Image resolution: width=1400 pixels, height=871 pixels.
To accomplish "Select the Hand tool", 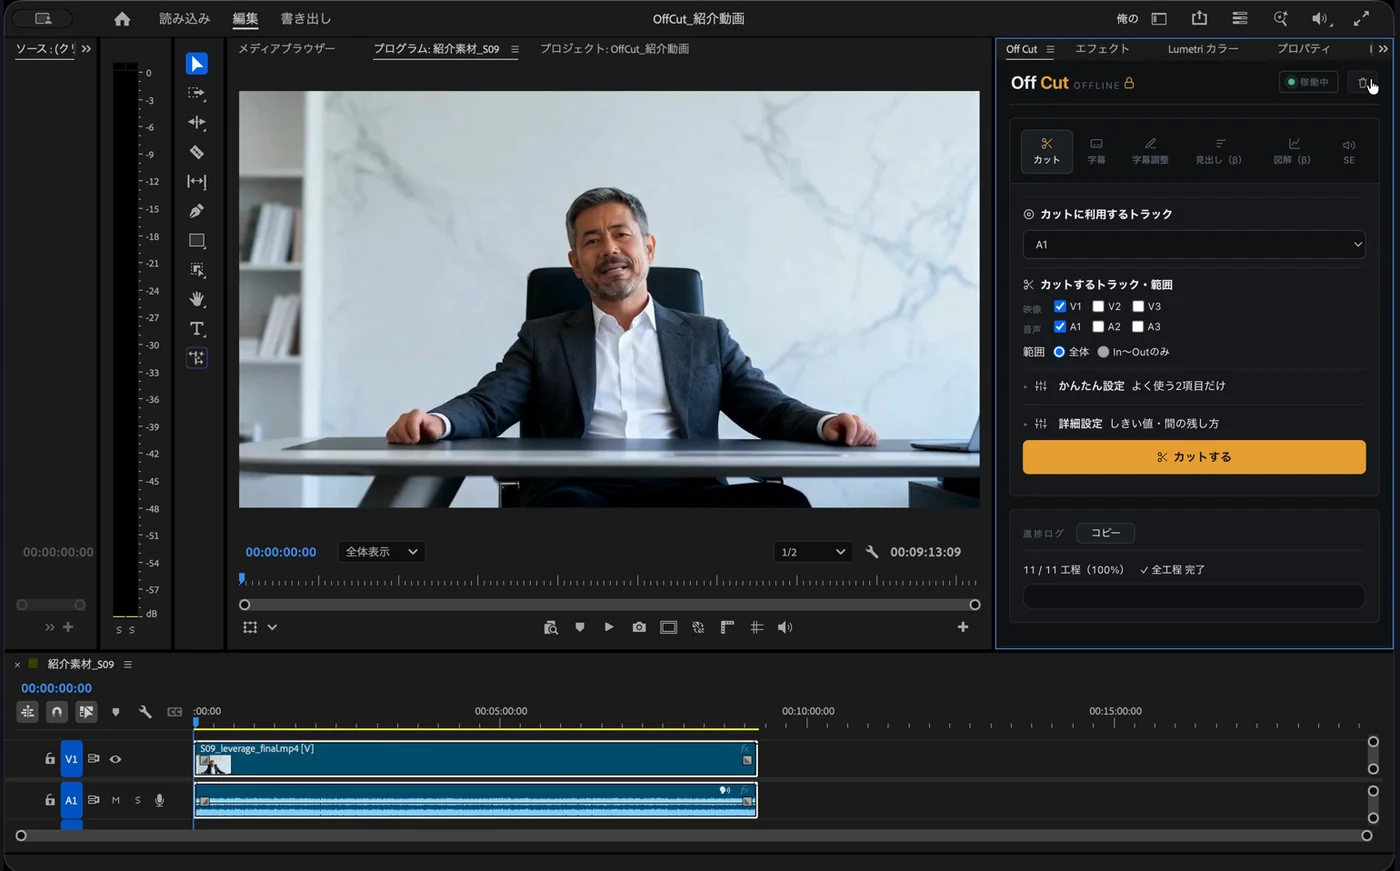I will (x=197, y=299).
